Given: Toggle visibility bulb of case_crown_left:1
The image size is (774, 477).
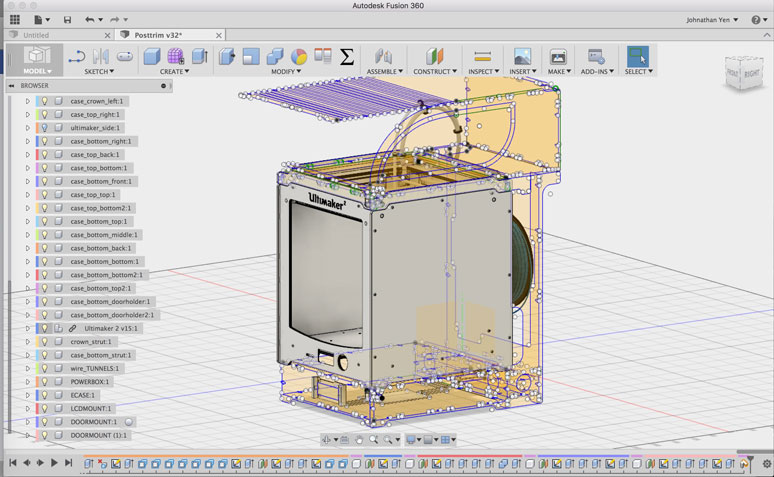Looking at the screenshot, I should tap(44, 101).
